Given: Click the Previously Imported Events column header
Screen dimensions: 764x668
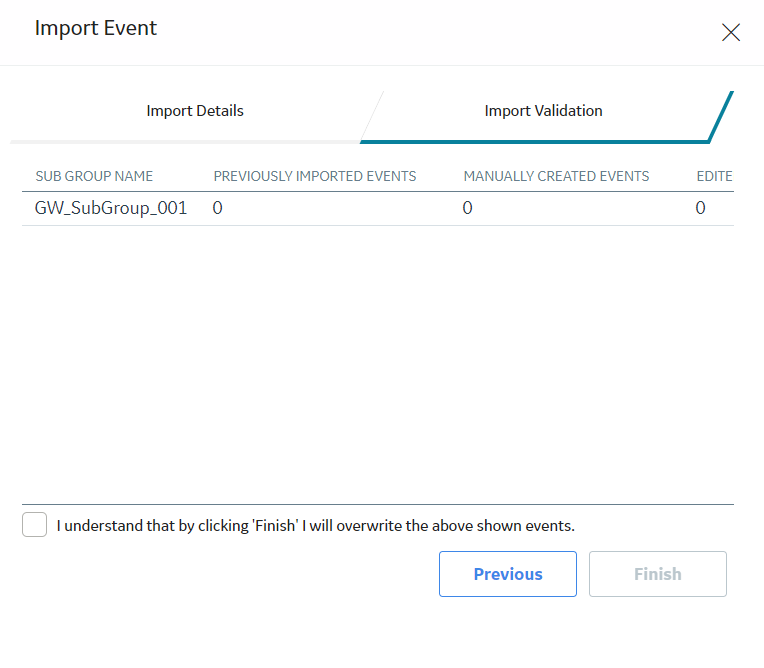Looking at the screenshot, I should point(315,176).
